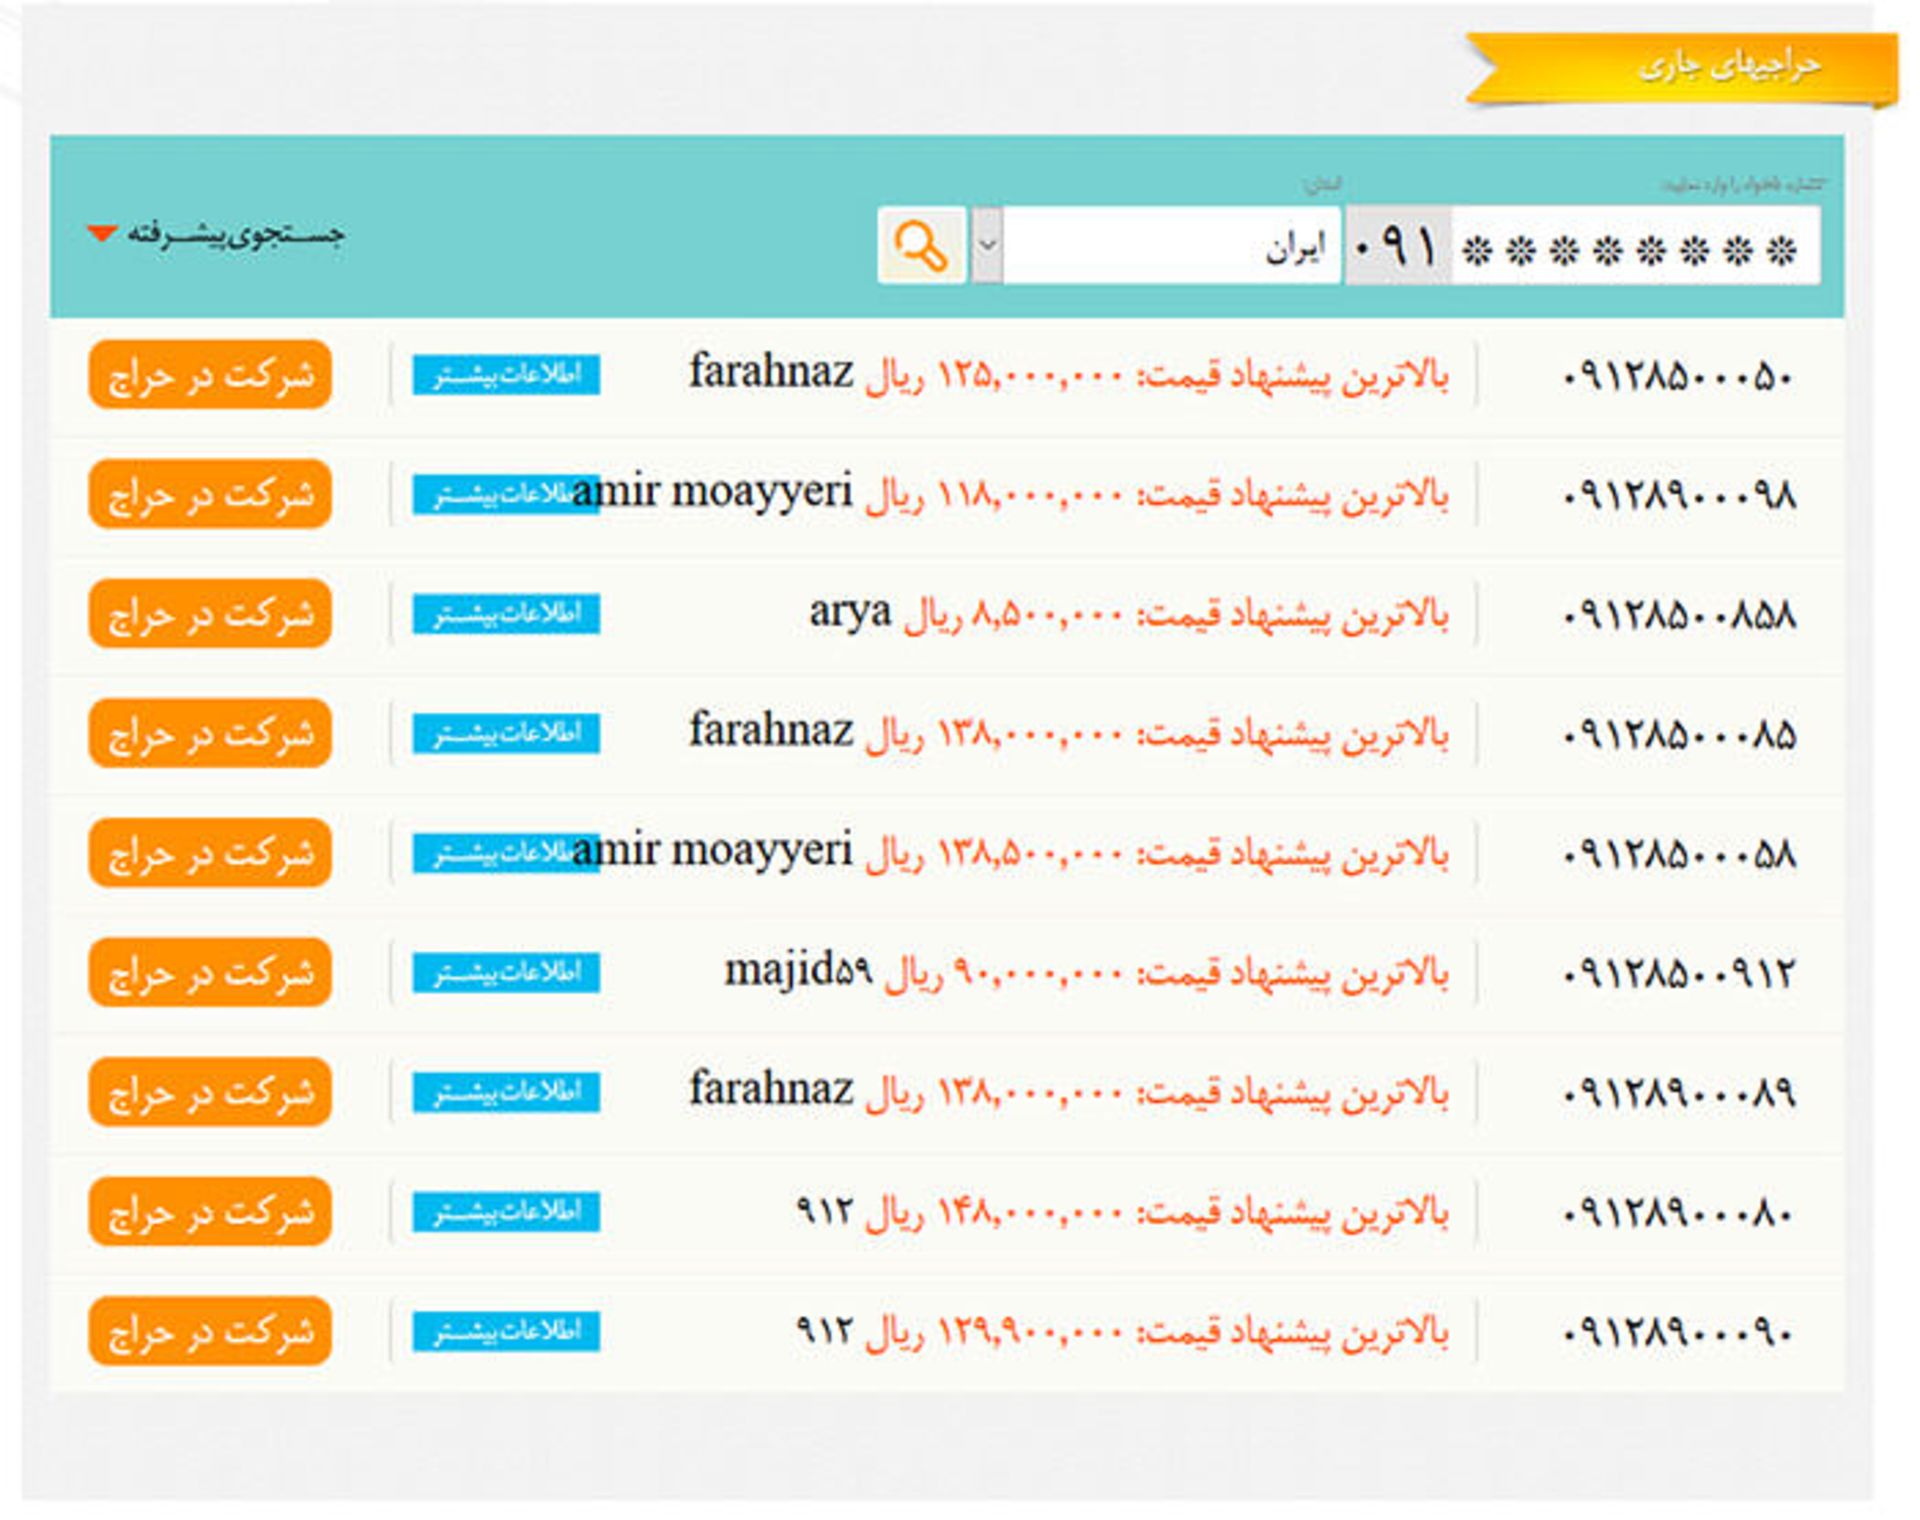Click the magnifying glass search icon

pyautogui.click(x=920, y=246)
